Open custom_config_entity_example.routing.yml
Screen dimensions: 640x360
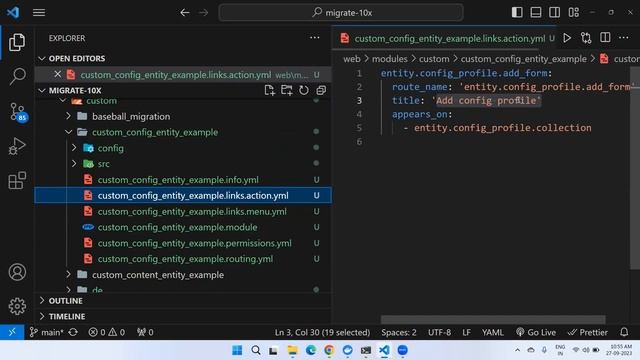point(183,259)
